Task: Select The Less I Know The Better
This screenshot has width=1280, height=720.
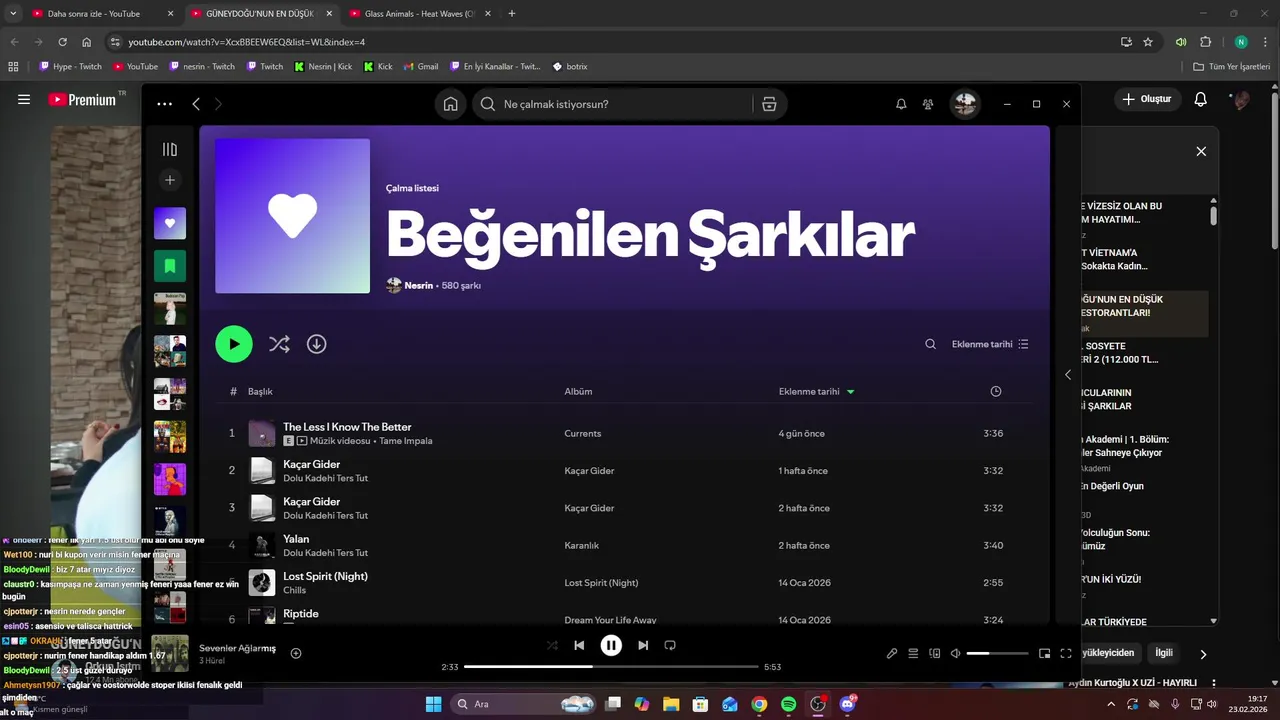Action: 347,427
